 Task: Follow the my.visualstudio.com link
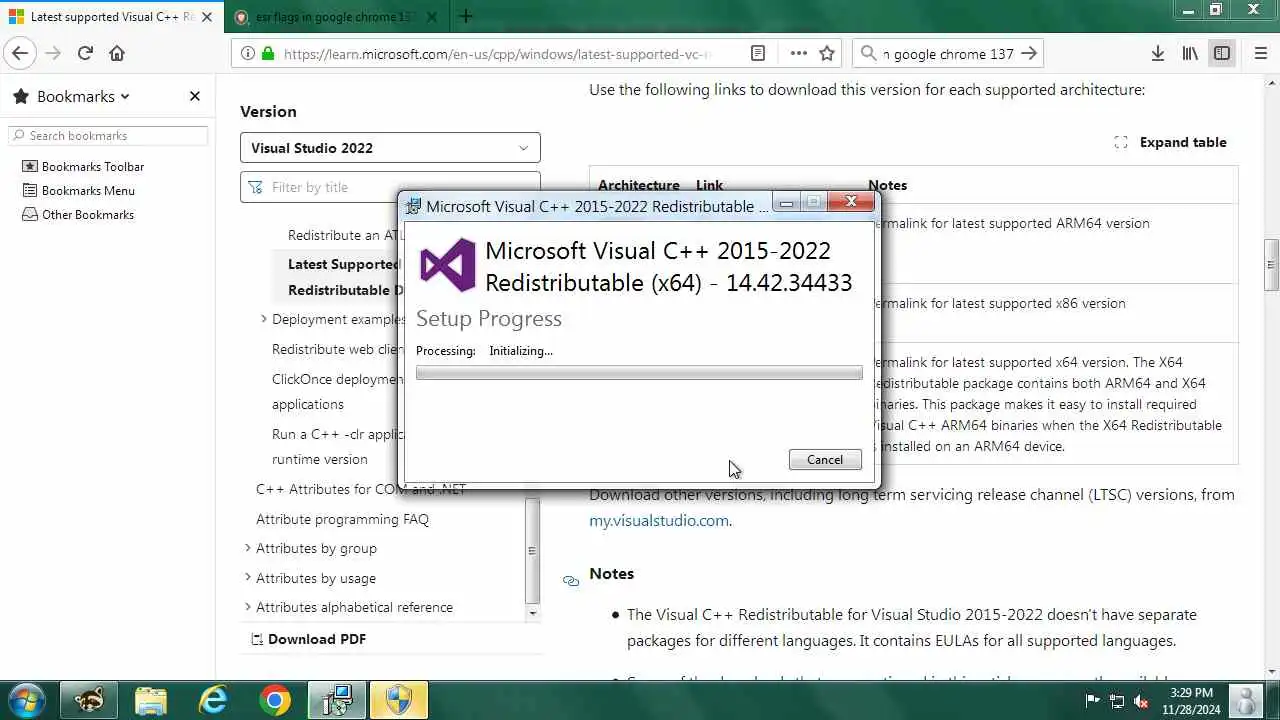click(659, 520)
